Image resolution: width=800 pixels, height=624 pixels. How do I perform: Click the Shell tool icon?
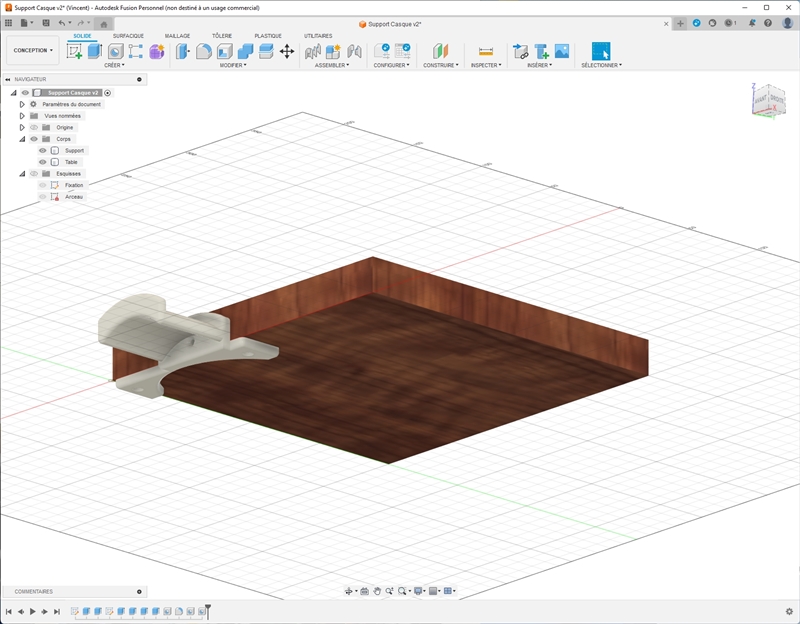[224, 52]
